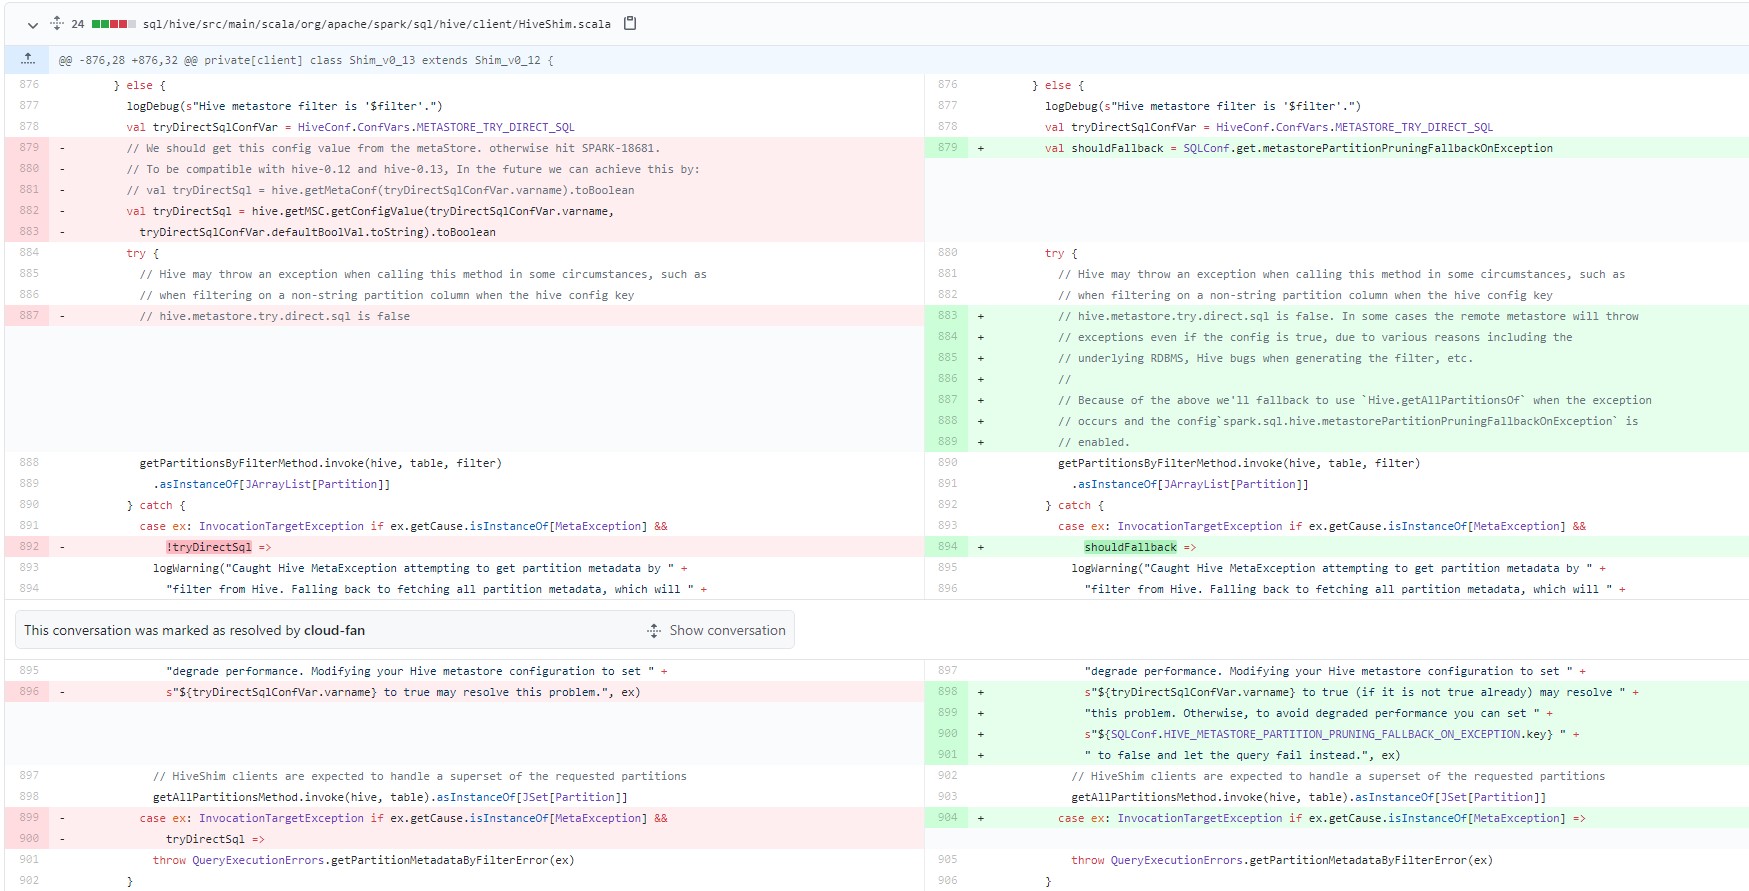The height and width of the screenshot is (891, 1749).
Task: Select added line number 879 on right
Action: [947, 148]
